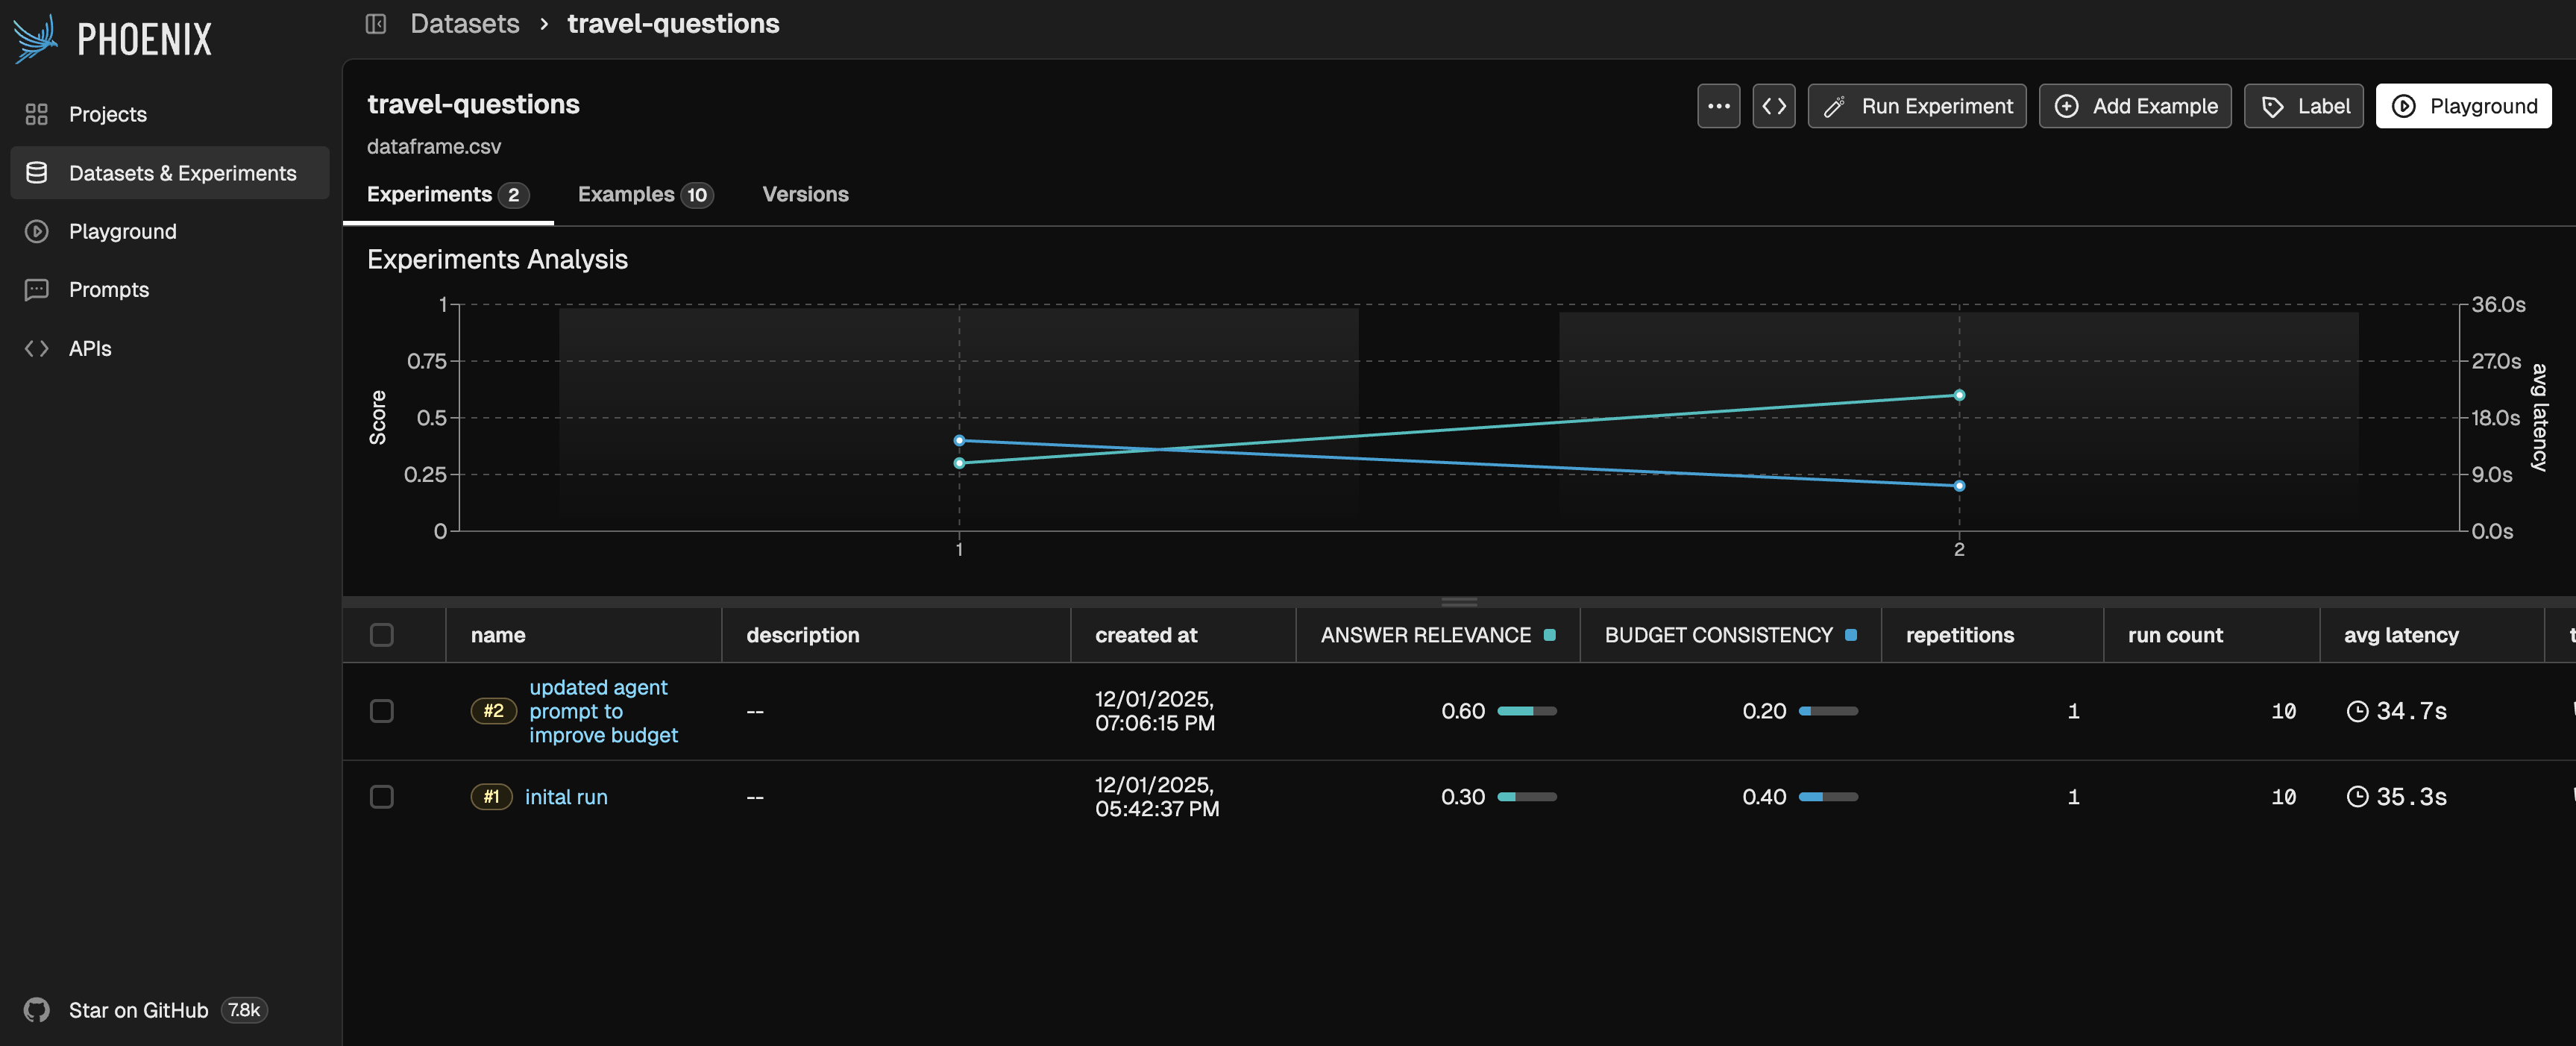
Task: Open the Playground sidebar item
Action: click(122, 231)
